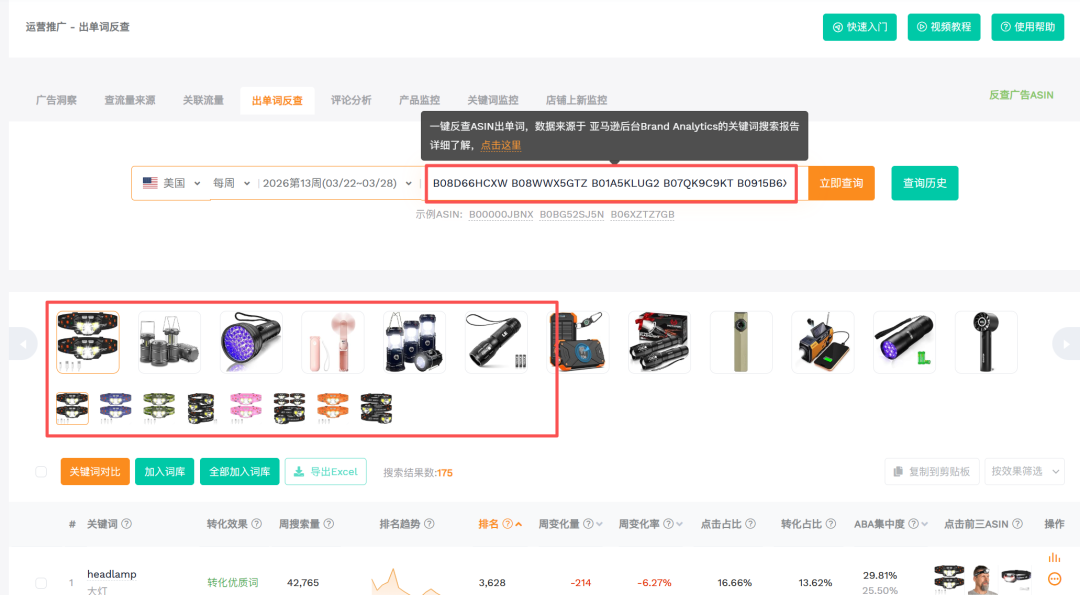Click the 加入词库 button

tap(165, 472)
